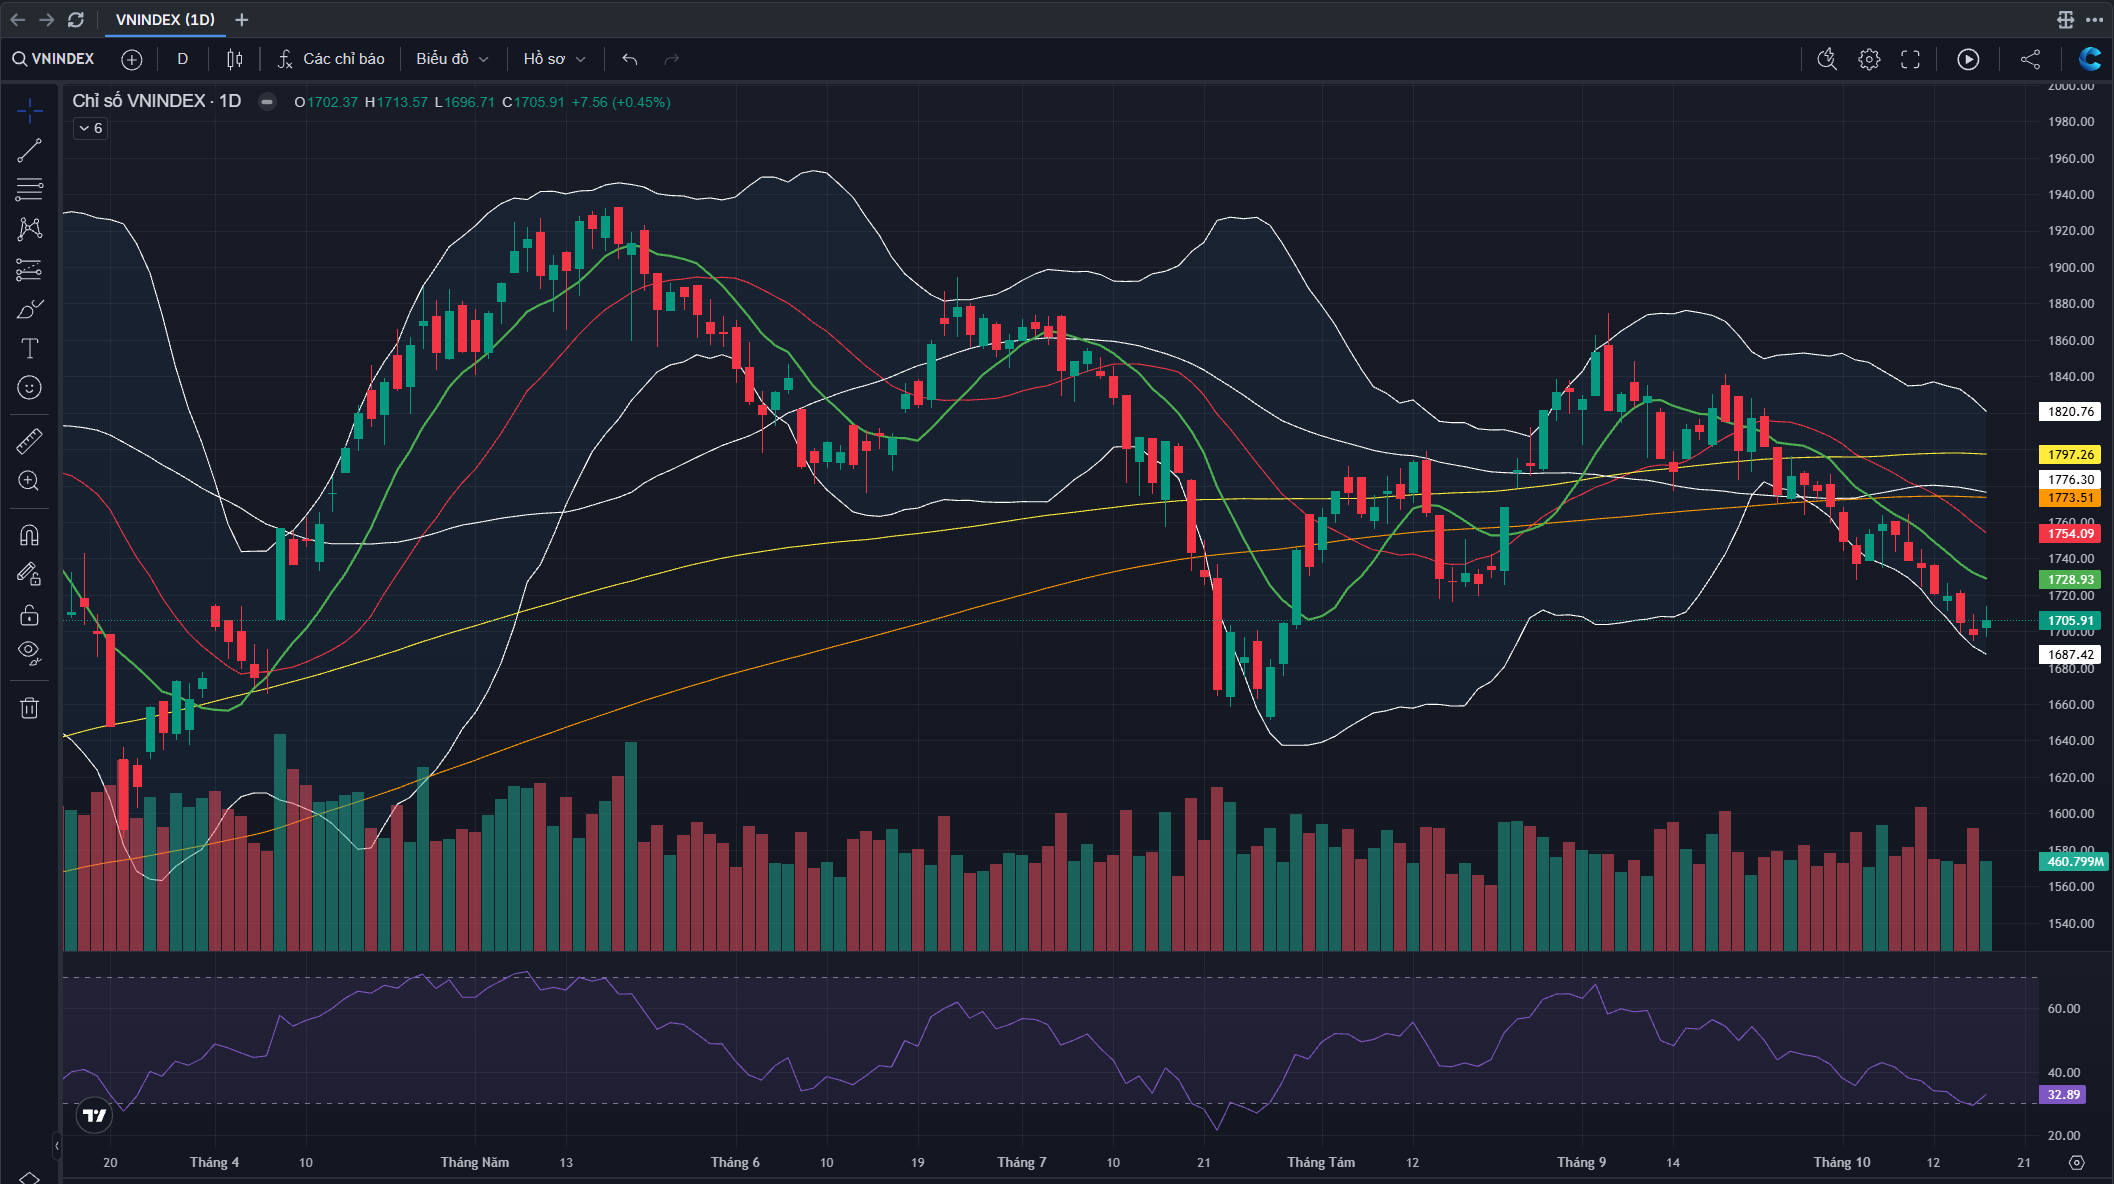The width and height of the screenshot is (2114, 1184).
Task: Share the chart snapshot
Action: click(2030, 59)
